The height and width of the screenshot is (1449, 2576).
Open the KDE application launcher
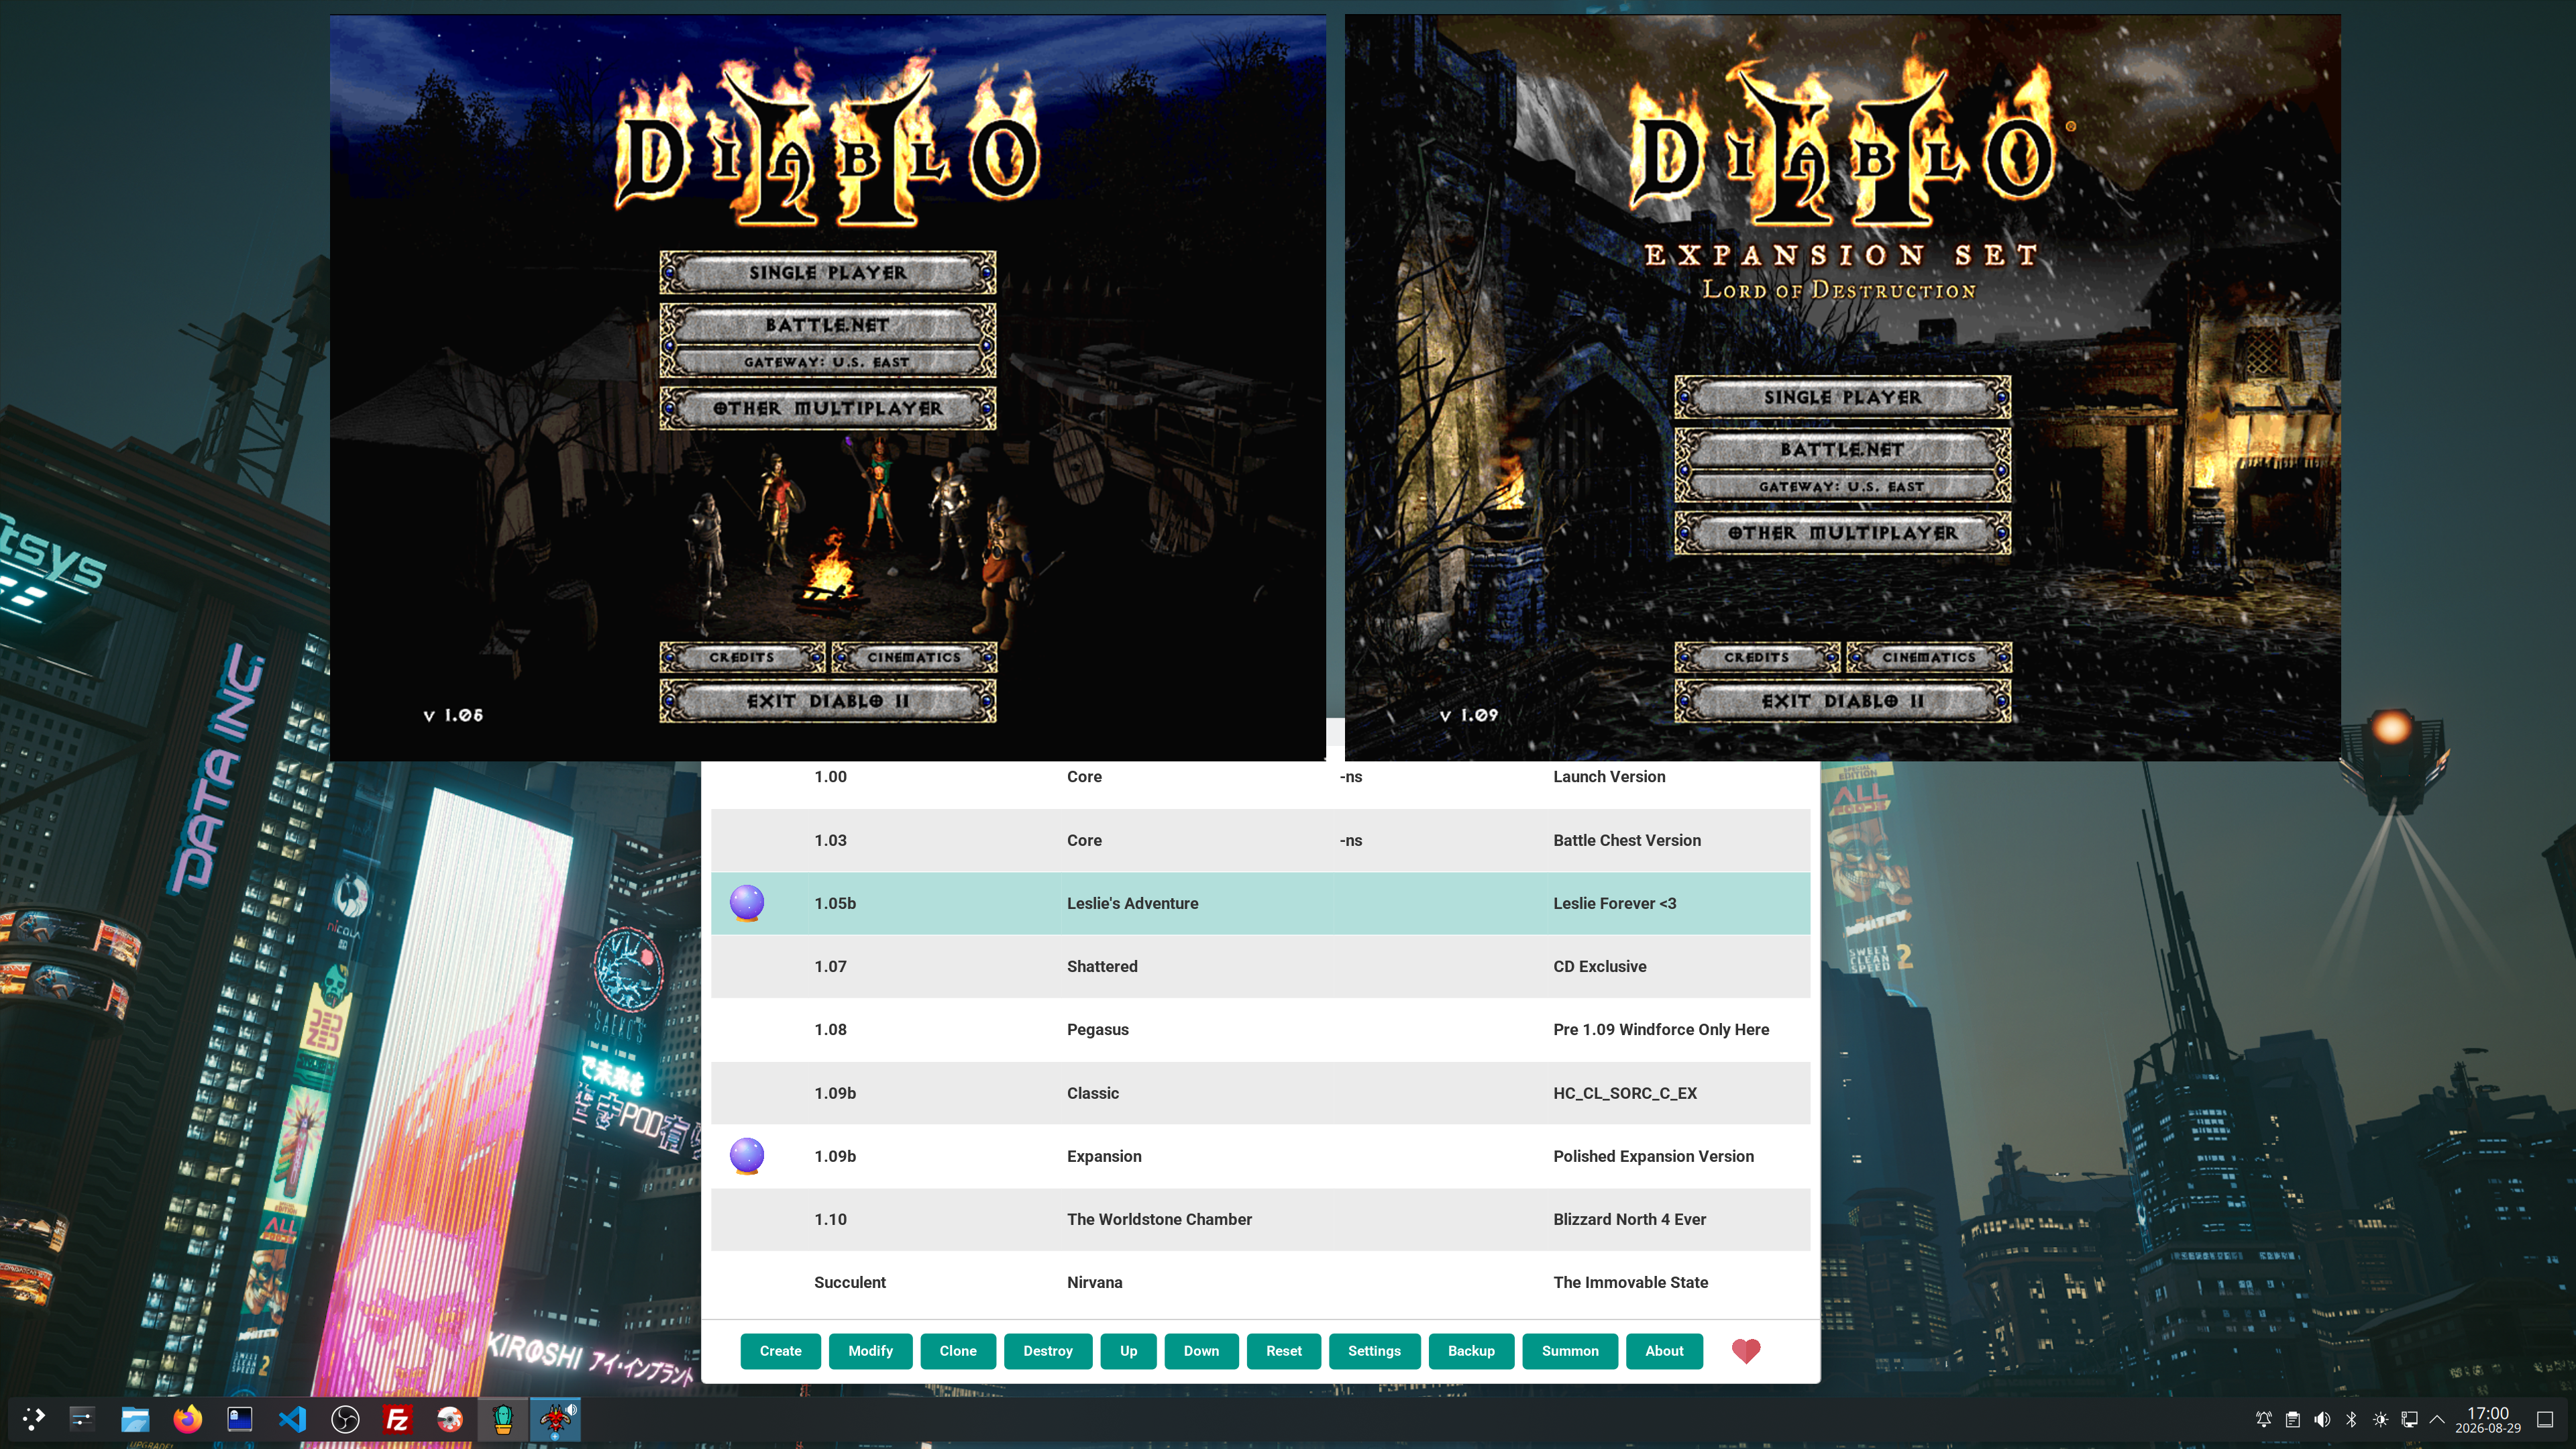coord(33,1418)
